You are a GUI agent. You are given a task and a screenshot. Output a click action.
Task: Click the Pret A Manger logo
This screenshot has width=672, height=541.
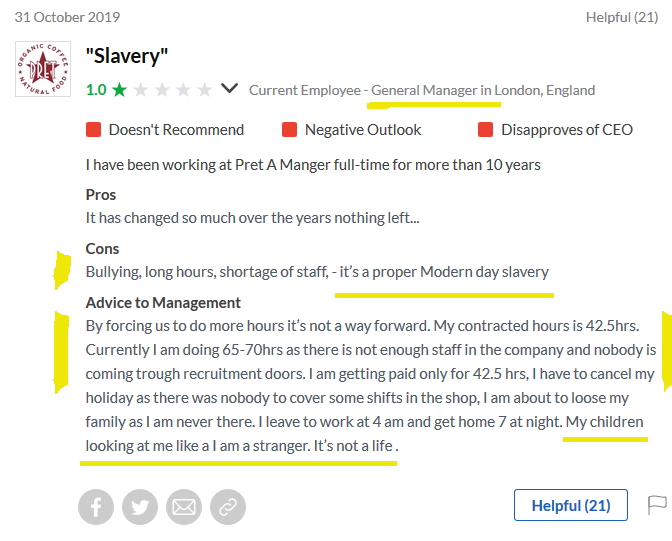point(43,69)
